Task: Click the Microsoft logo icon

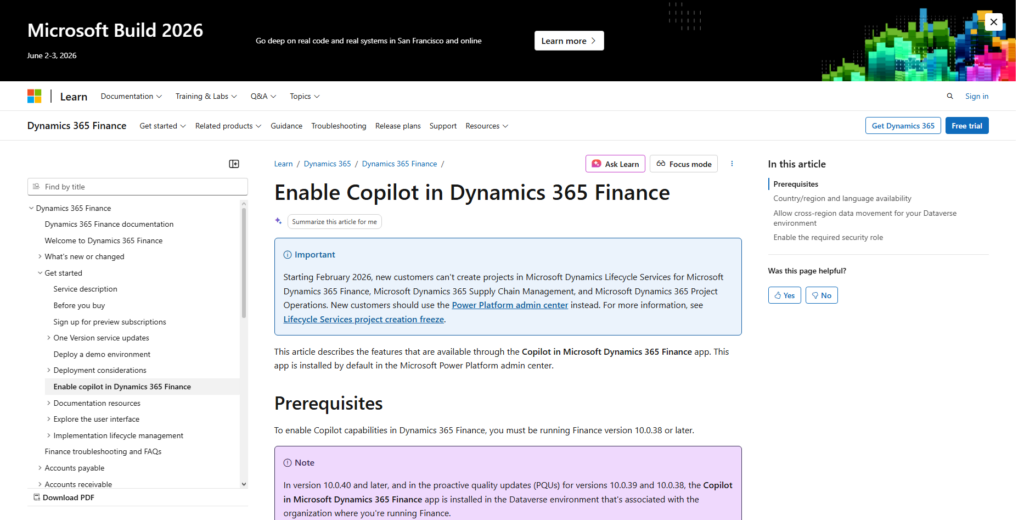Action: (x=34, y=96)
